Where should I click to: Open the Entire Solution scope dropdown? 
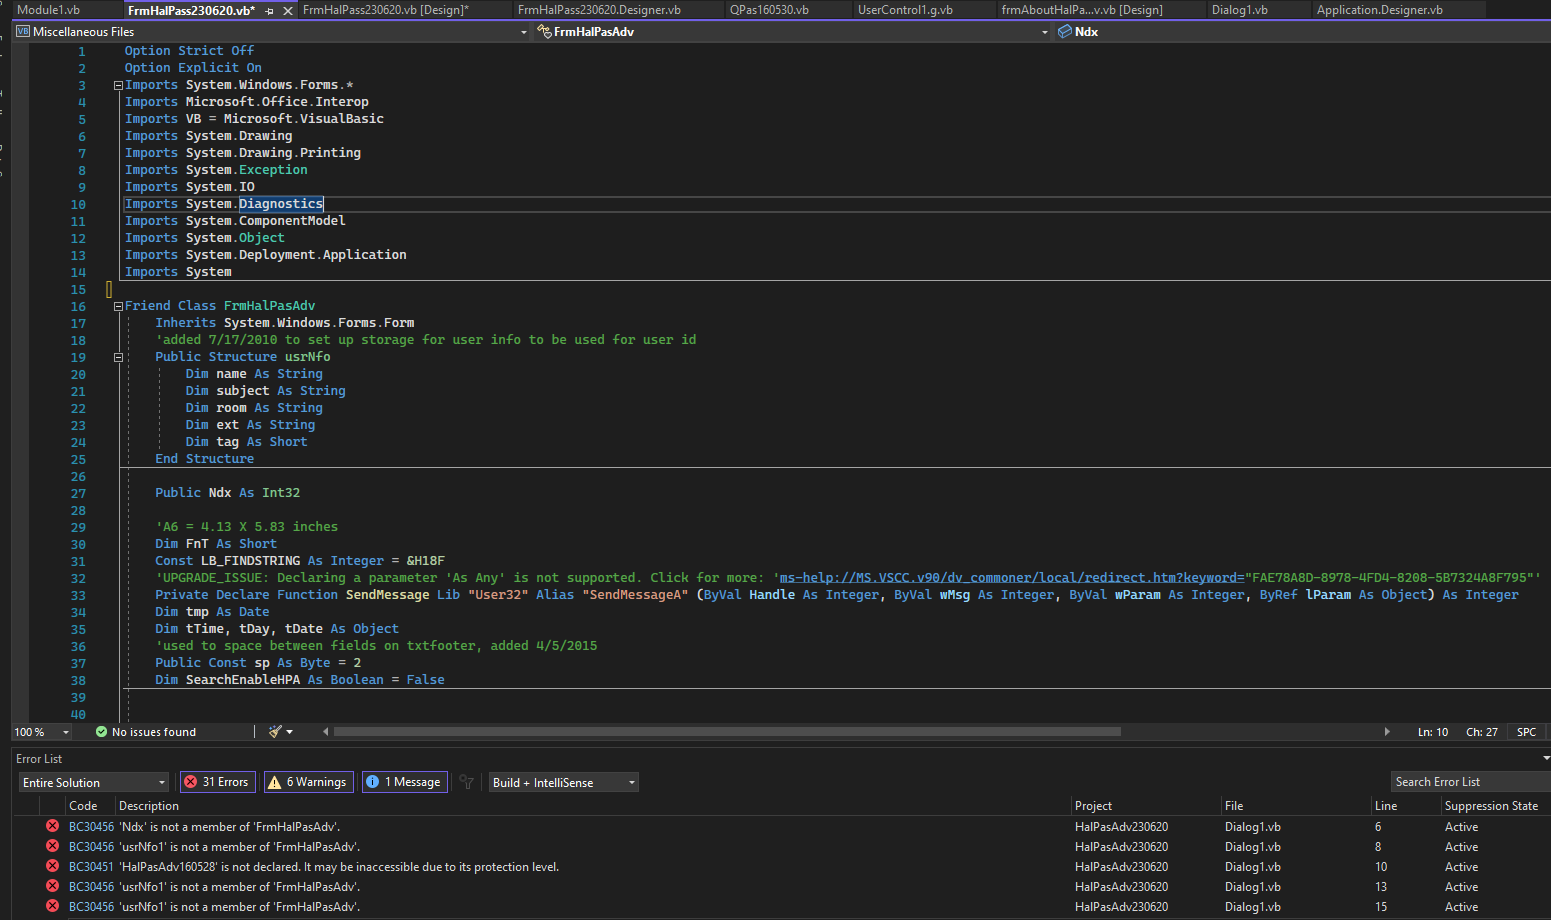click(94, 782)
